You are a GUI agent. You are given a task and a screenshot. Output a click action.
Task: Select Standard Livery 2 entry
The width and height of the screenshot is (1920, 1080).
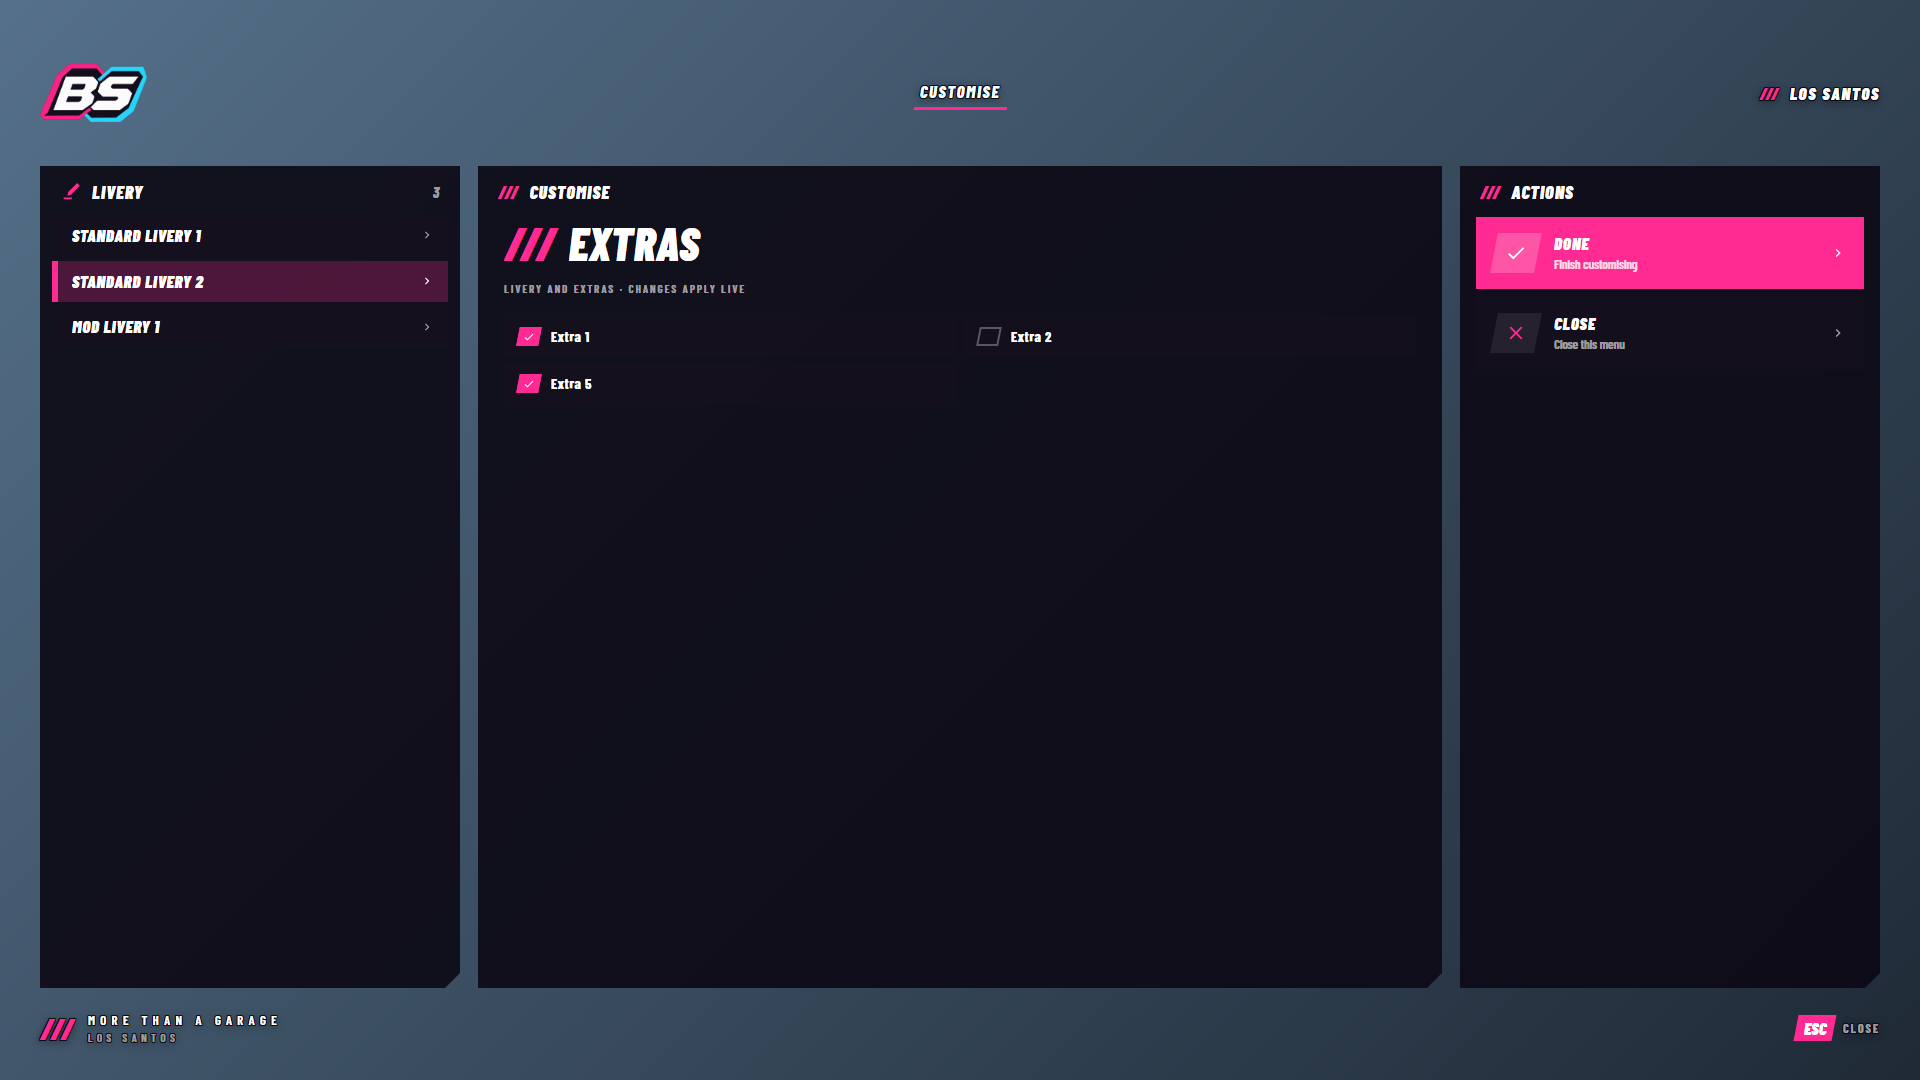pyautogui.click(x=250, y=281)
